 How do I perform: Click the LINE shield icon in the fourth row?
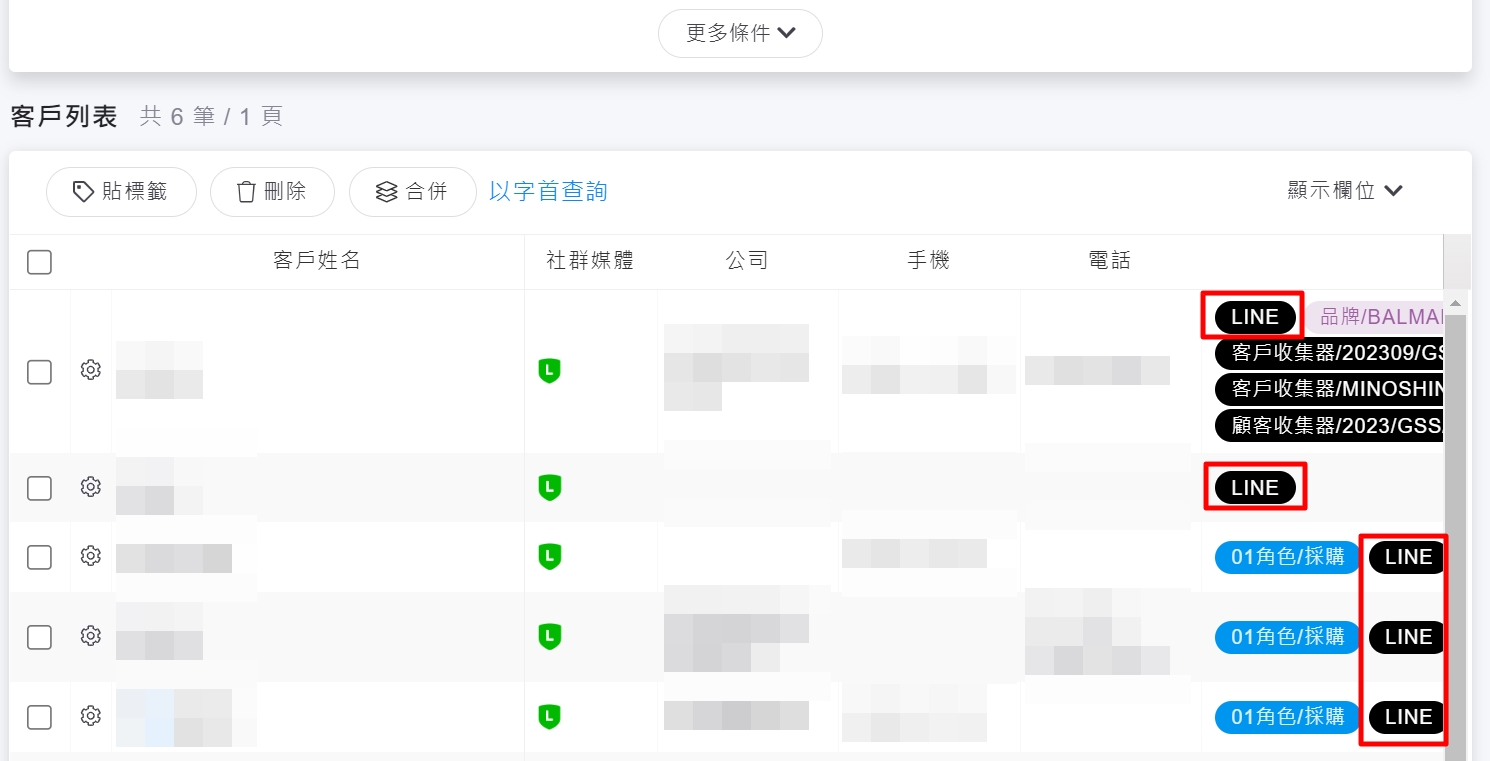[x=549, y=636]
